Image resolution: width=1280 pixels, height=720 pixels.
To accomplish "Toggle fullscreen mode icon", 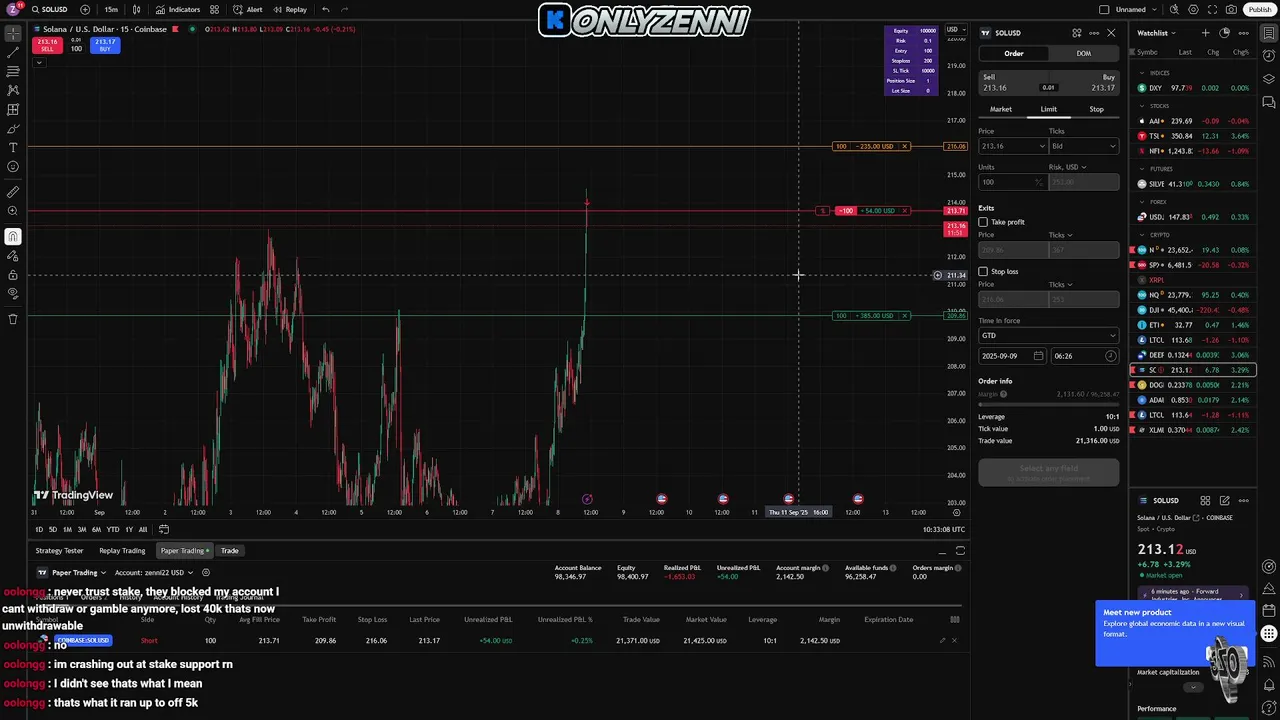I will pos(1212,10).
